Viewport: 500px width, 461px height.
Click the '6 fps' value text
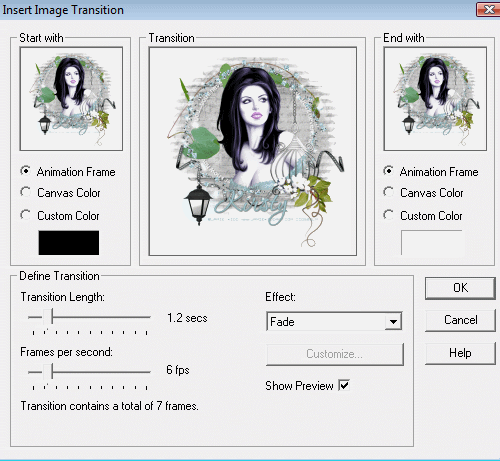point(178,370)
